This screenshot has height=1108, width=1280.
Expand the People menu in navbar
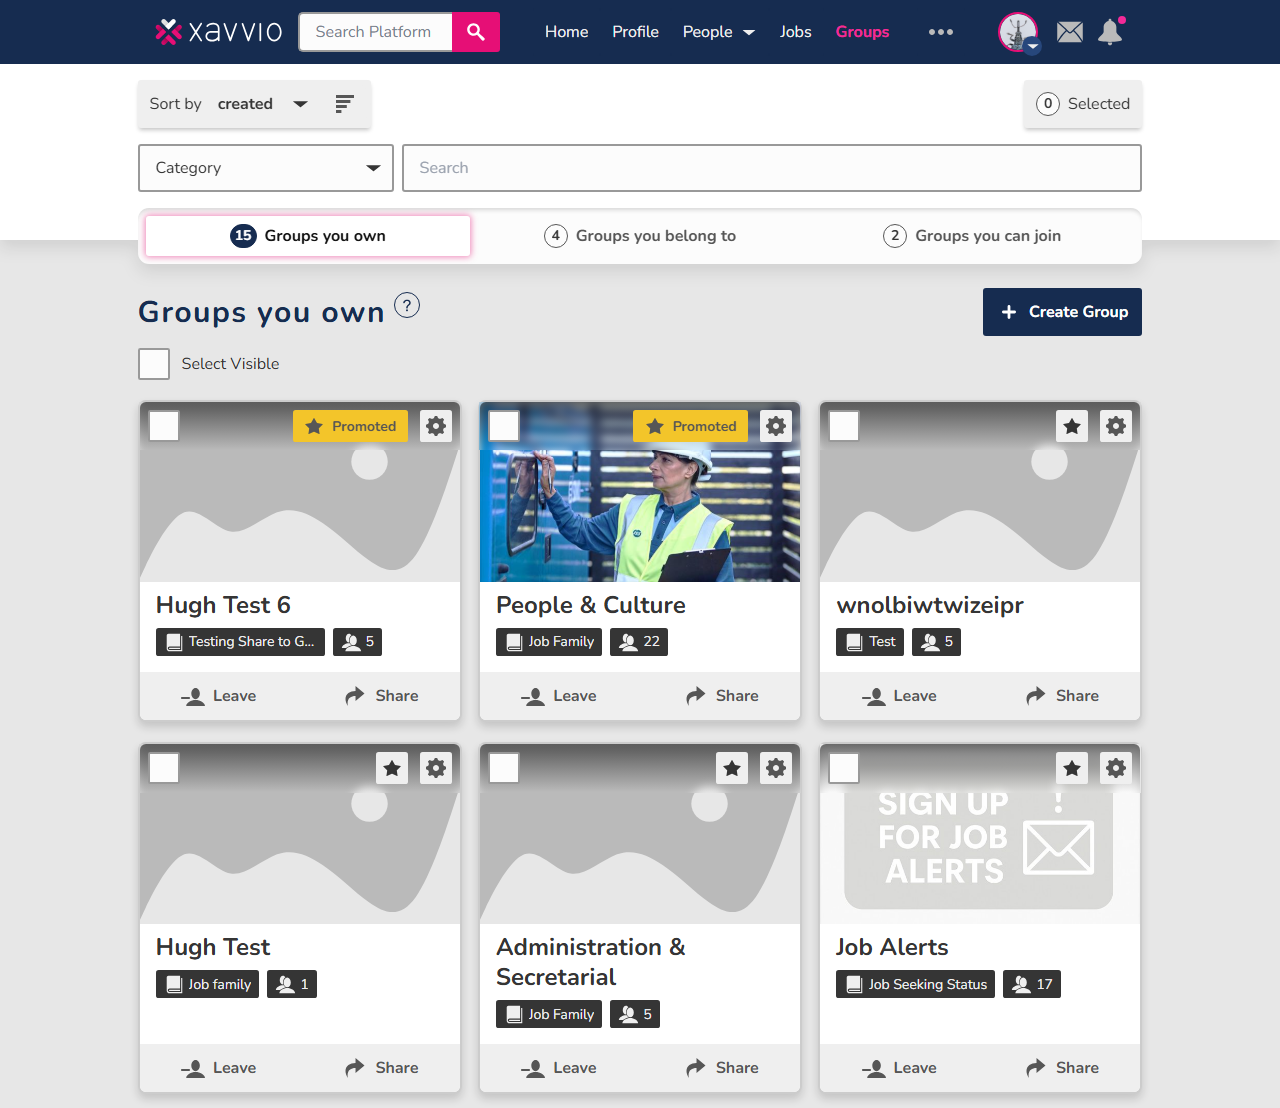[718, 32]
